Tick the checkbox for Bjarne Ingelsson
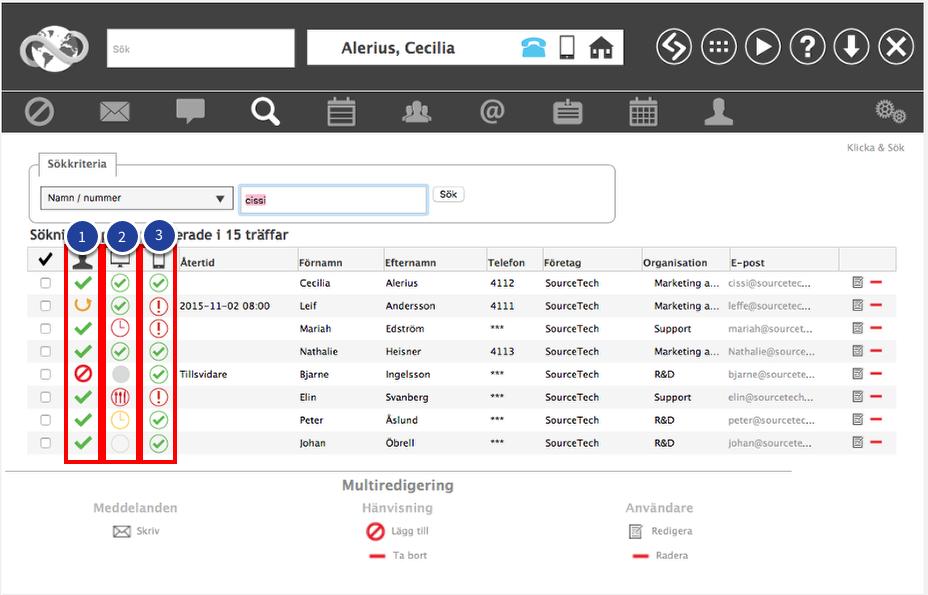928x595 pixels. click(x=46, y=374)
